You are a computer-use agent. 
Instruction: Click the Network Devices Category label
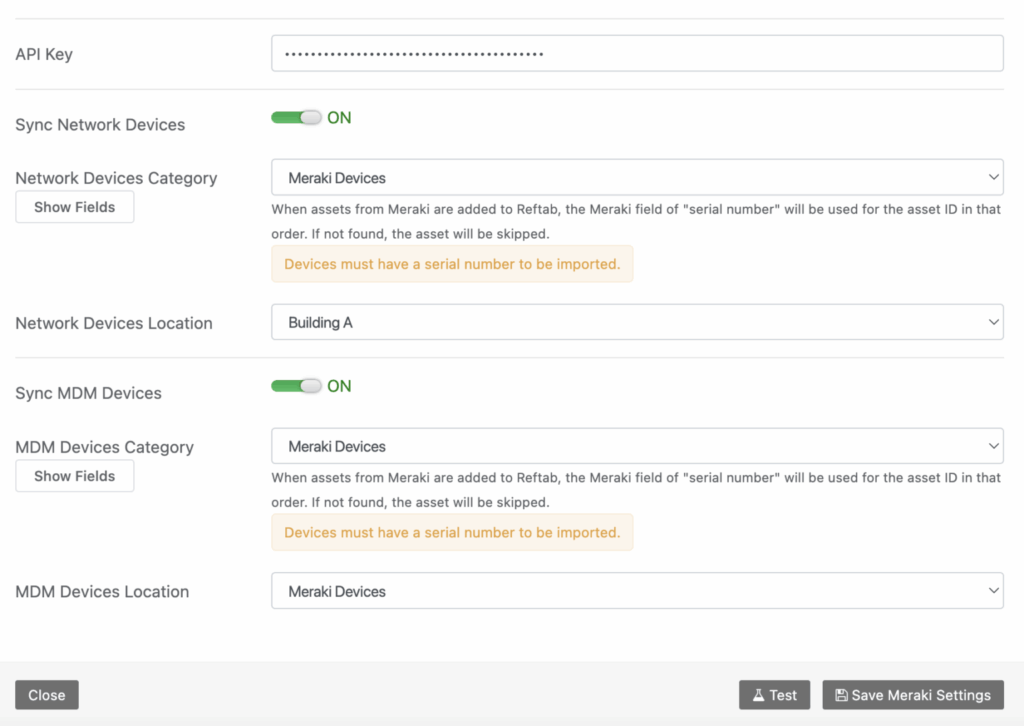(x=116, y=178)
